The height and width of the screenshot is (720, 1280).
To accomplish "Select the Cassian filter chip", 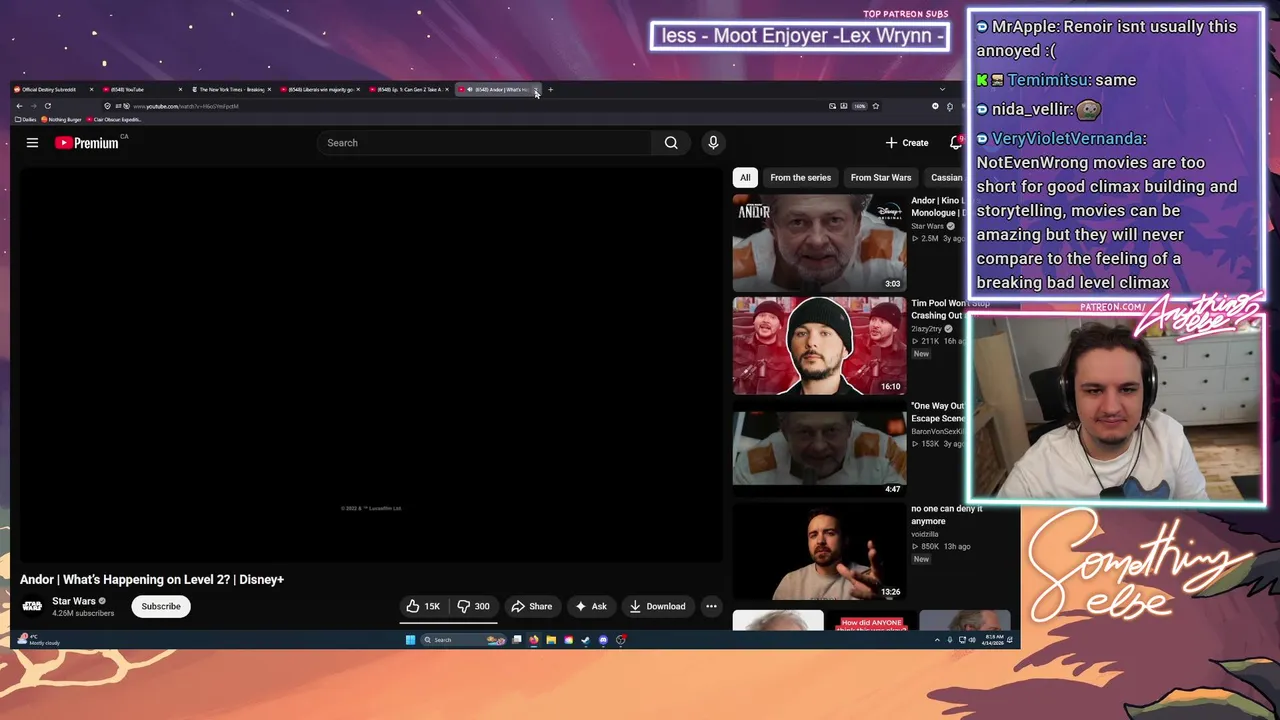I will point(946,177).
